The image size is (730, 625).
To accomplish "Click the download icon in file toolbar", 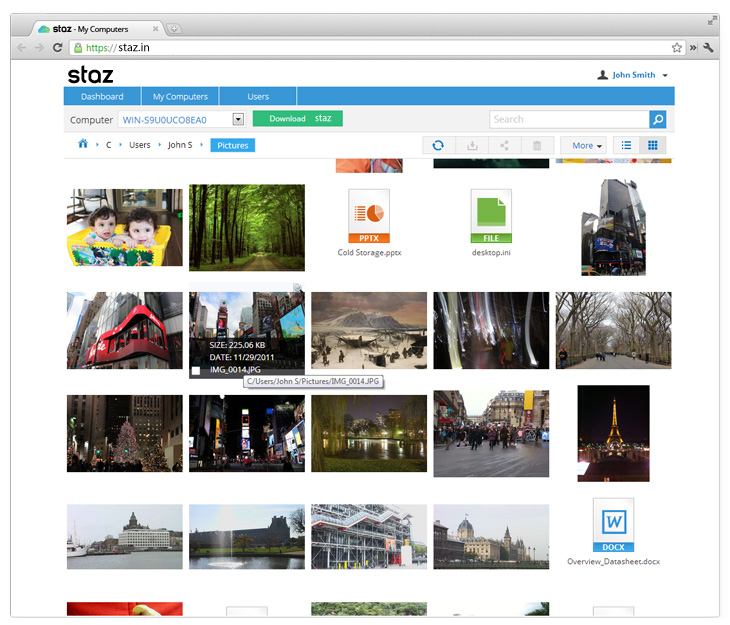I will click(x=471, y=146).
